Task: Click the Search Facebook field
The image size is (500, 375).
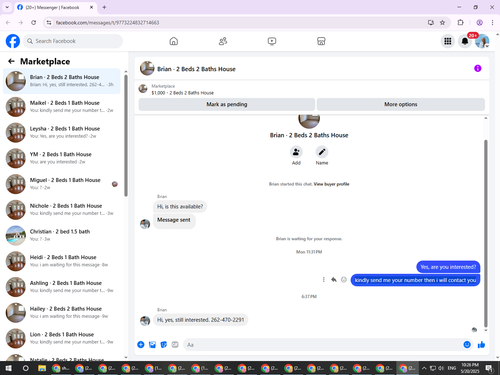Action: (x=73, y=41)
